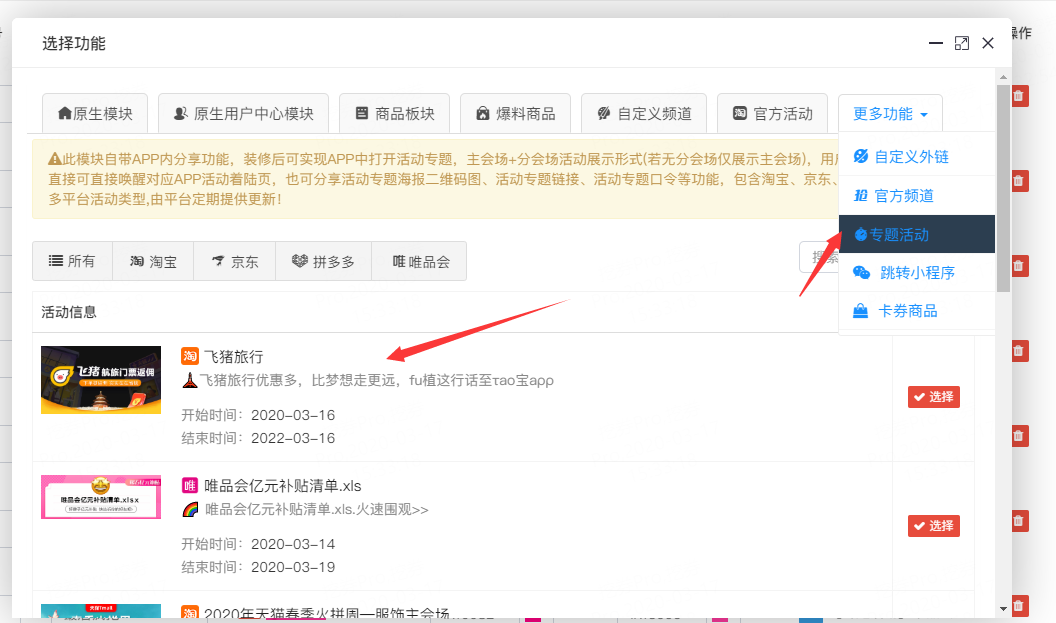This screenshot has width=1056, height=623.
Task: Click the list icon on 商品板块 tab
Action: tap(362, 113)
